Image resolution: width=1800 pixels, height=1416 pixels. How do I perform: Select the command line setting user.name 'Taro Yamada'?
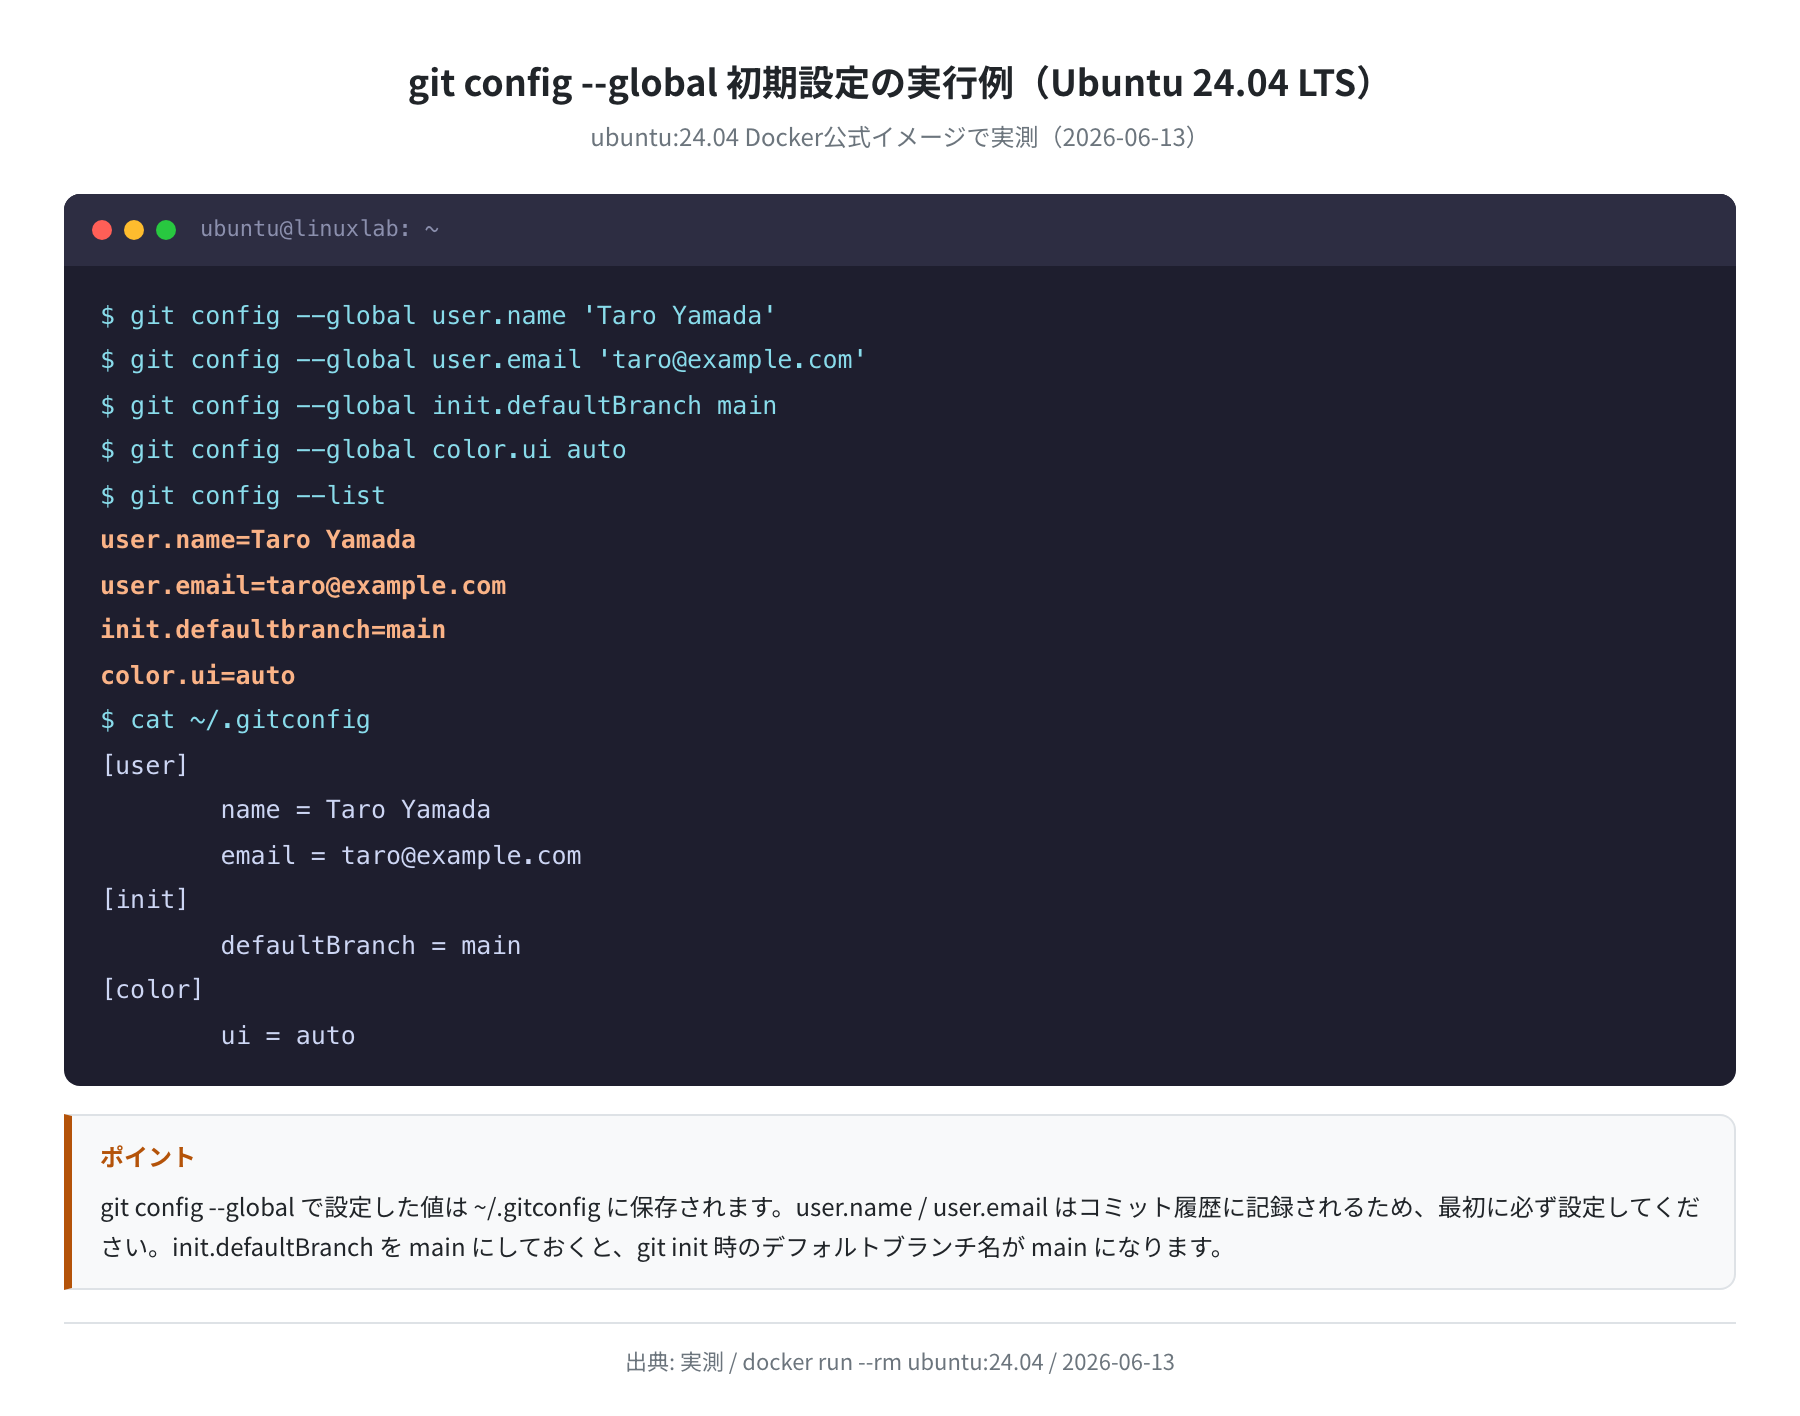point(438,316)
